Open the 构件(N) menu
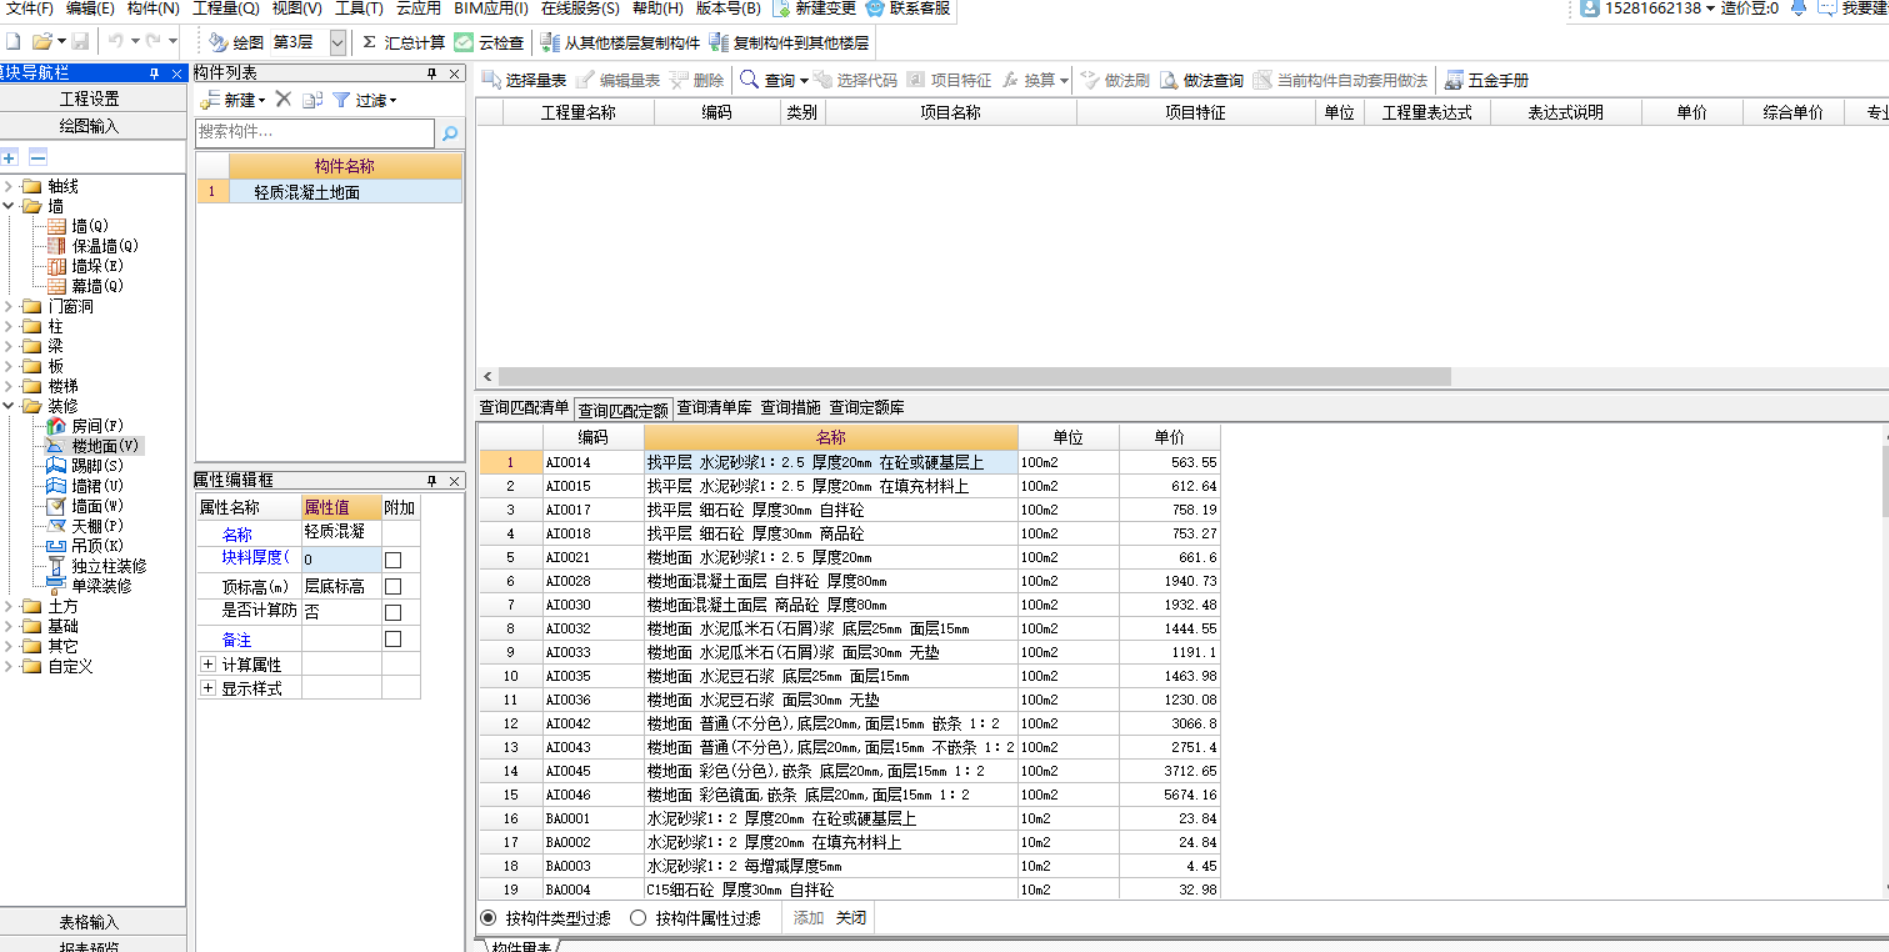The image size is (1889, 952). (x=153, y=8)
